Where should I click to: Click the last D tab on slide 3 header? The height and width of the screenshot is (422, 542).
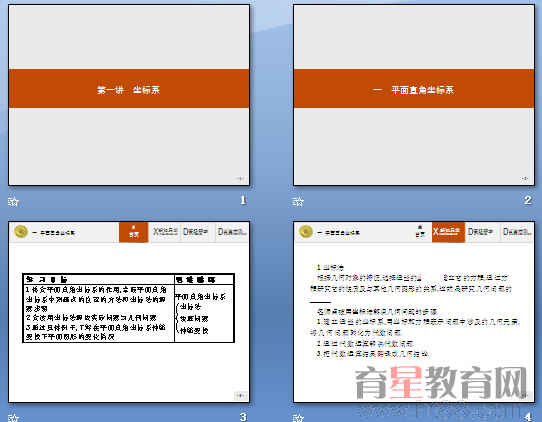pyautogui.click(x=232, y=232)
